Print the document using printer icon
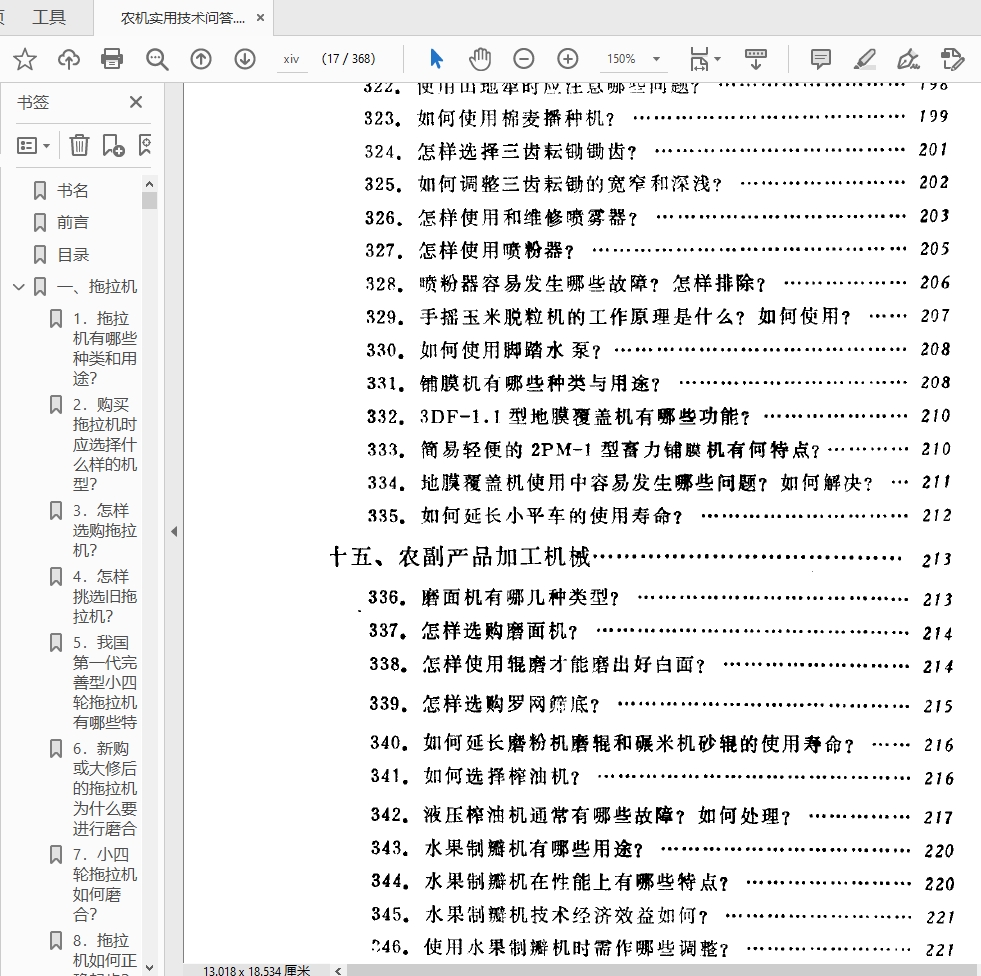This screenshot has width=981, height=976. (x=112, y=59)
